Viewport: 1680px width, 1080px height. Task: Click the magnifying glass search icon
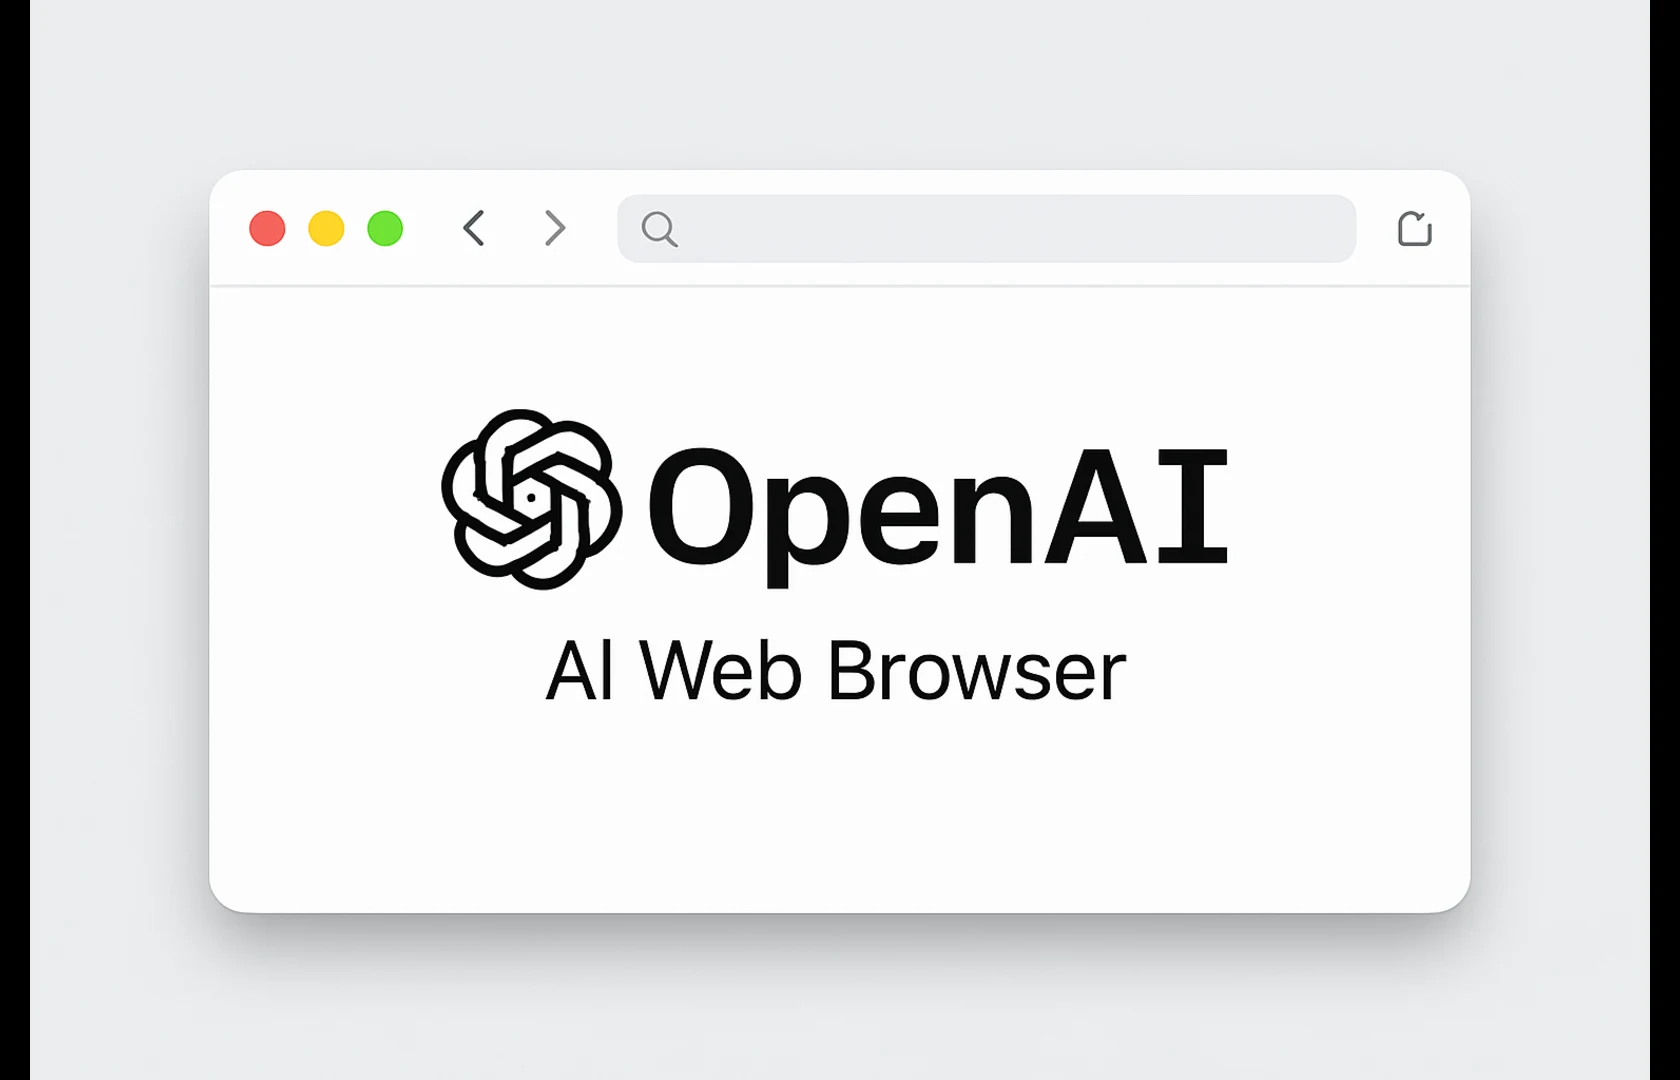tap(659, 229)
